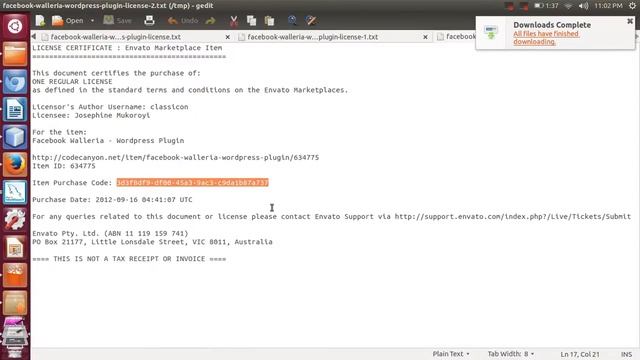Close the s-plugin-license.txt tab

coord(228,37)
